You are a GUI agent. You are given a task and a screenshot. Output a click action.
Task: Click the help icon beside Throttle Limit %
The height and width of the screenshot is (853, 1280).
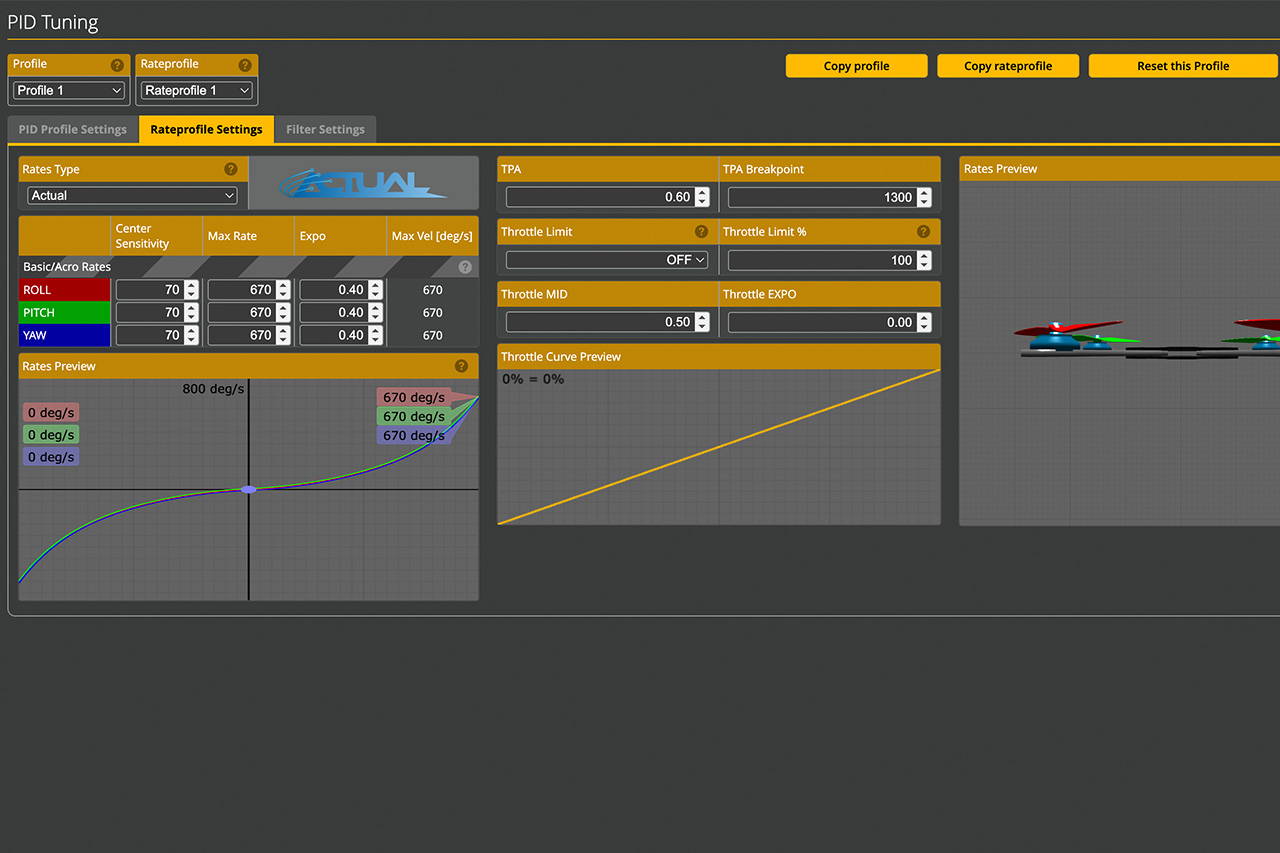click(923, 231)
